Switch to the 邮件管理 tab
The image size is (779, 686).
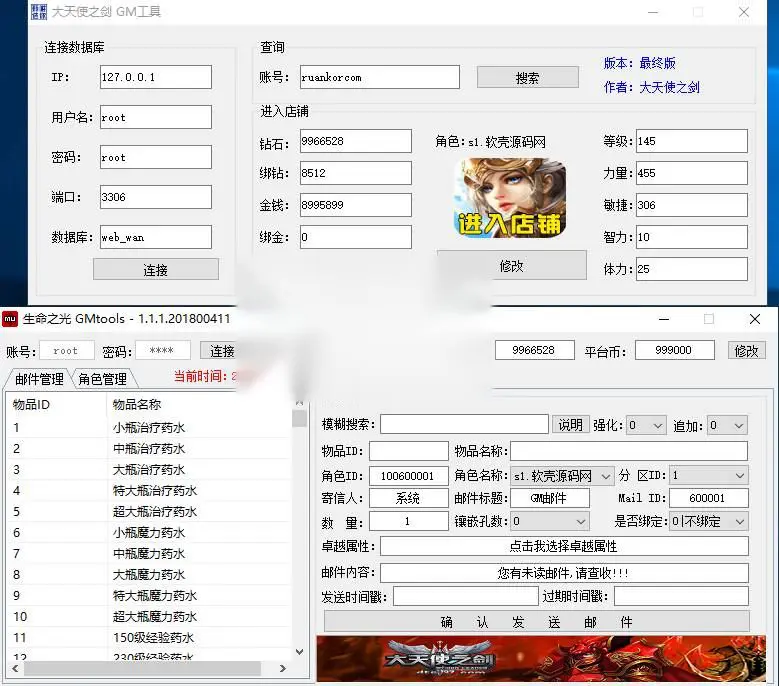(x=39, y=380)
